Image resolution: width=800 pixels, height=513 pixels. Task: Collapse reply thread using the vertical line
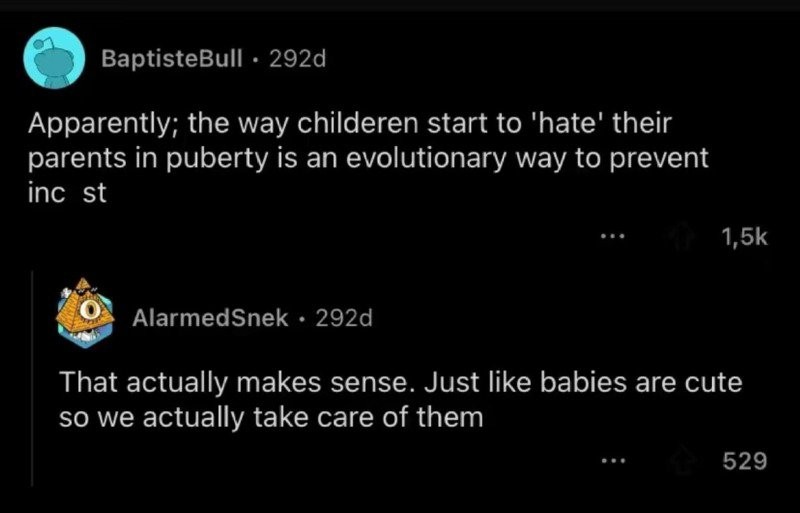(x=33, y=378)
